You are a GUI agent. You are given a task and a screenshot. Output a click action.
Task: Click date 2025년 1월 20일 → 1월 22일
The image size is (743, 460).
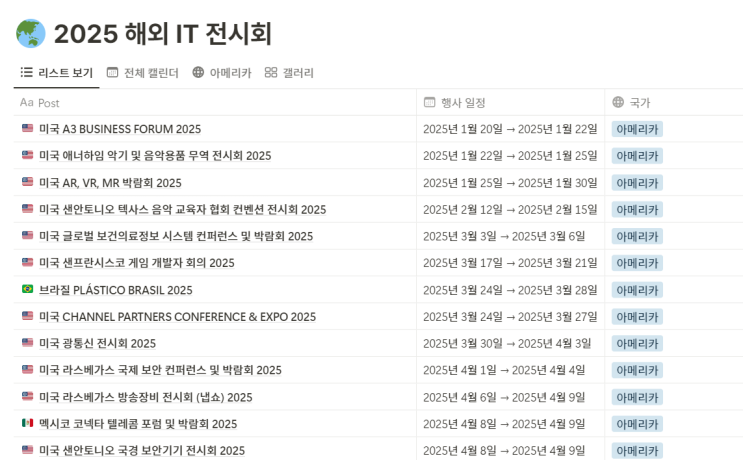point(510,129)
